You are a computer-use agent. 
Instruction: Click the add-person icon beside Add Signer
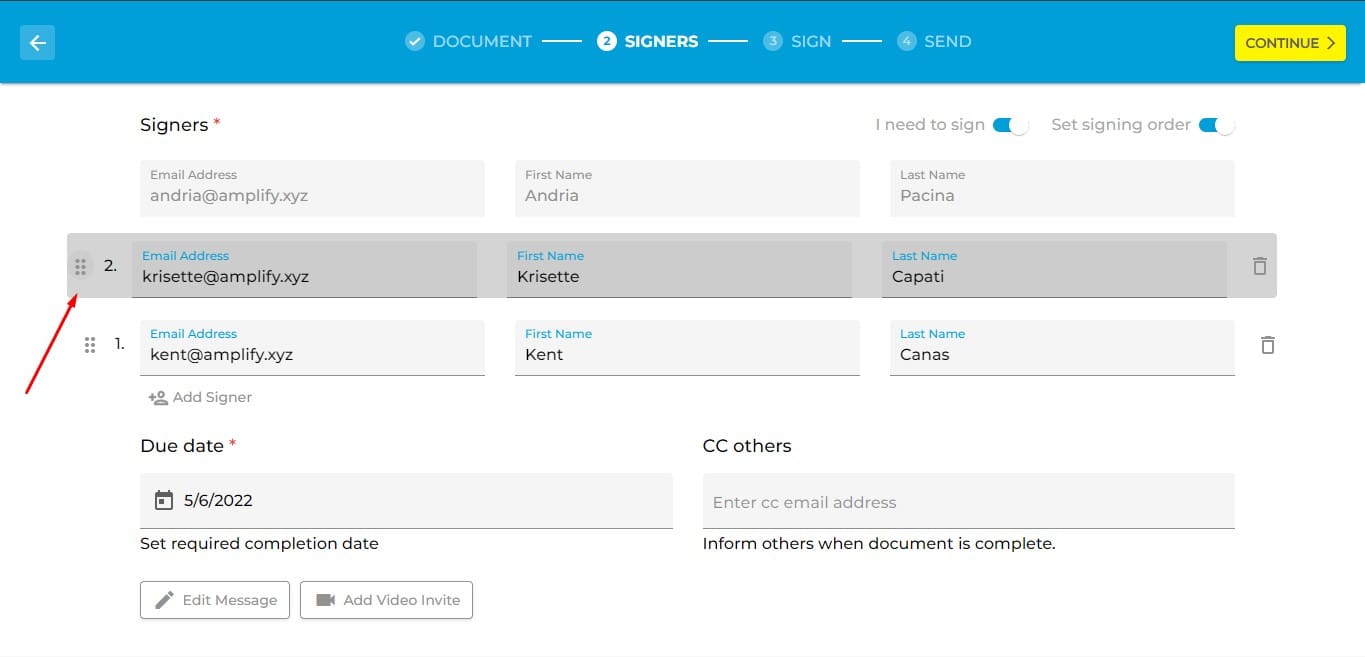[158, 397]
